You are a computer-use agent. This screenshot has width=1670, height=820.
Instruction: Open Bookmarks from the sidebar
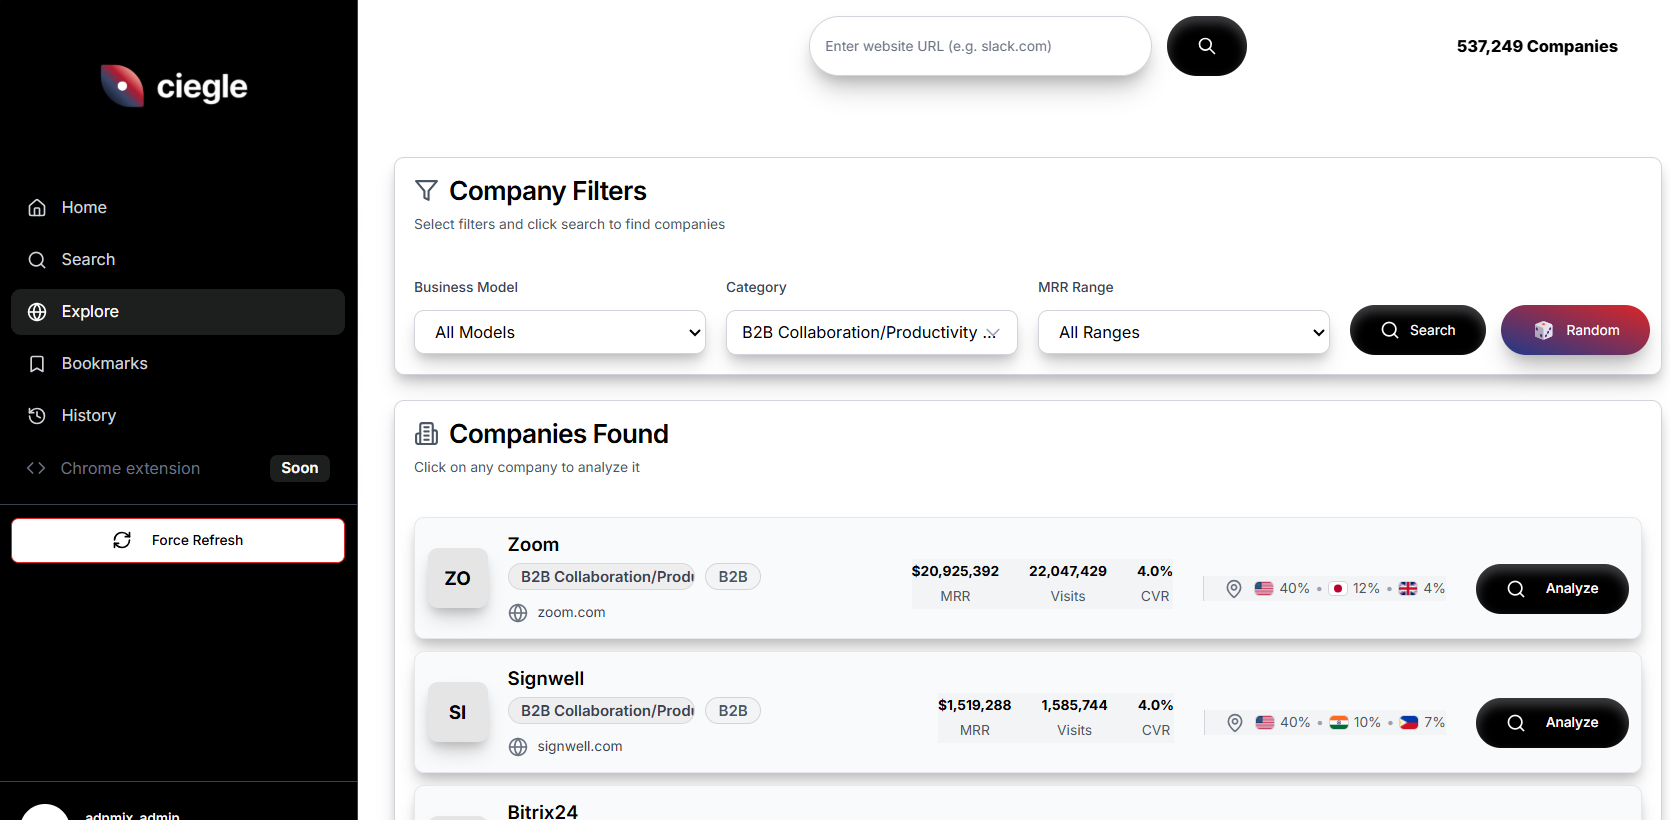coord(104,364)
